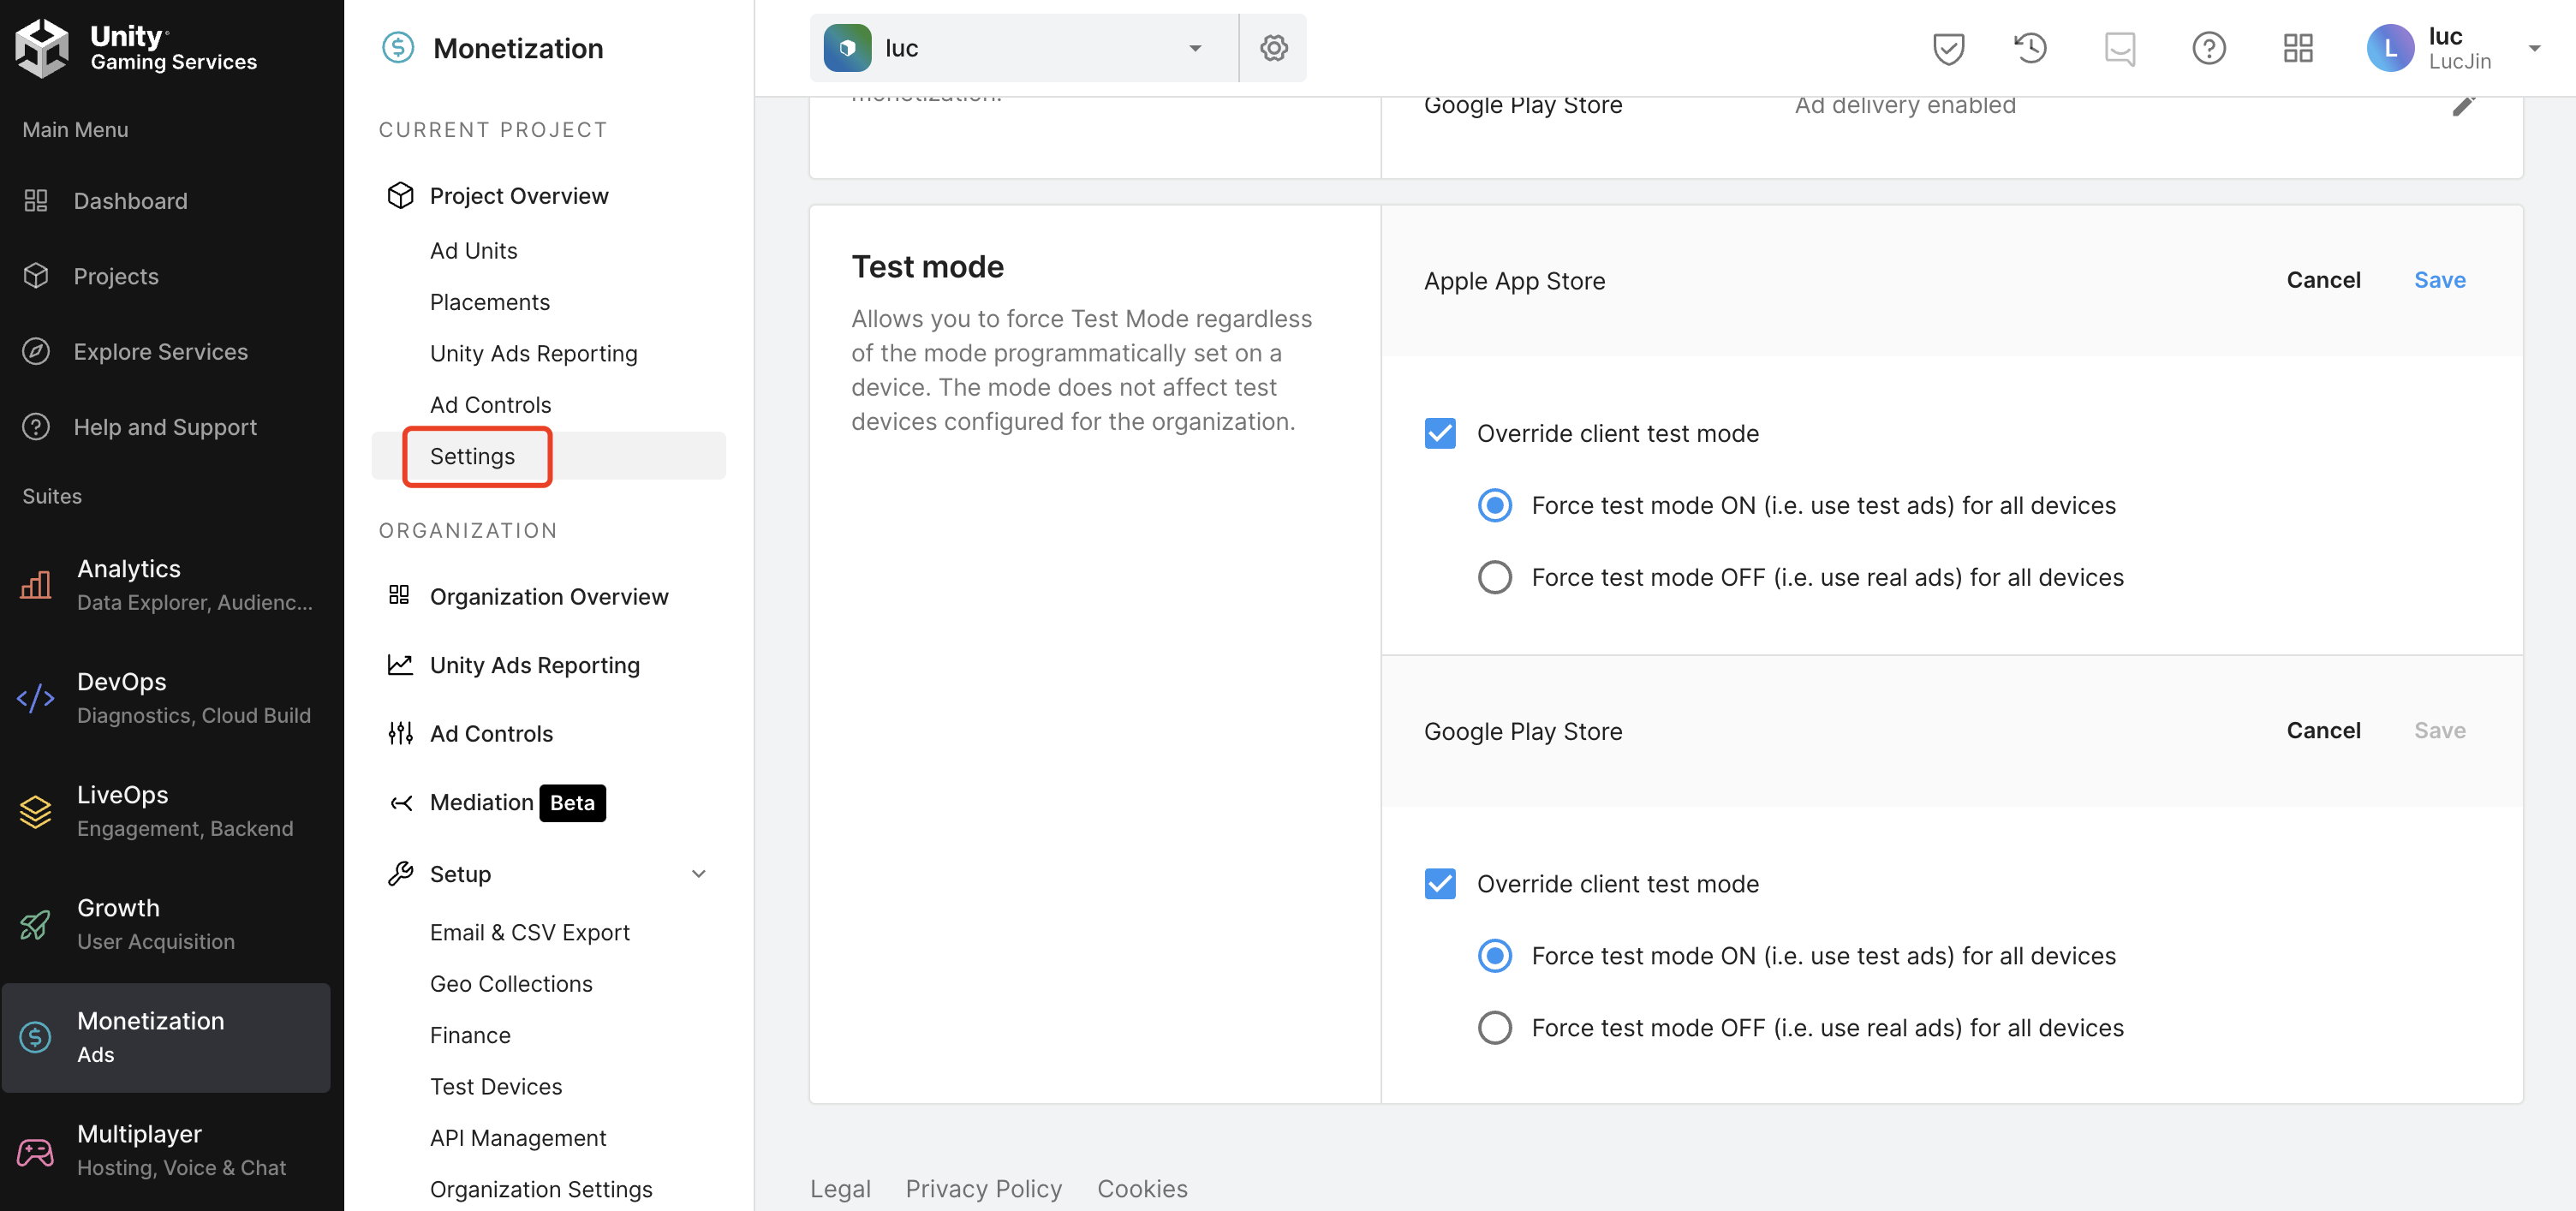Click the user avatar L
The height and width of the screenshot is (1211, 2576).
point(2390,47)
